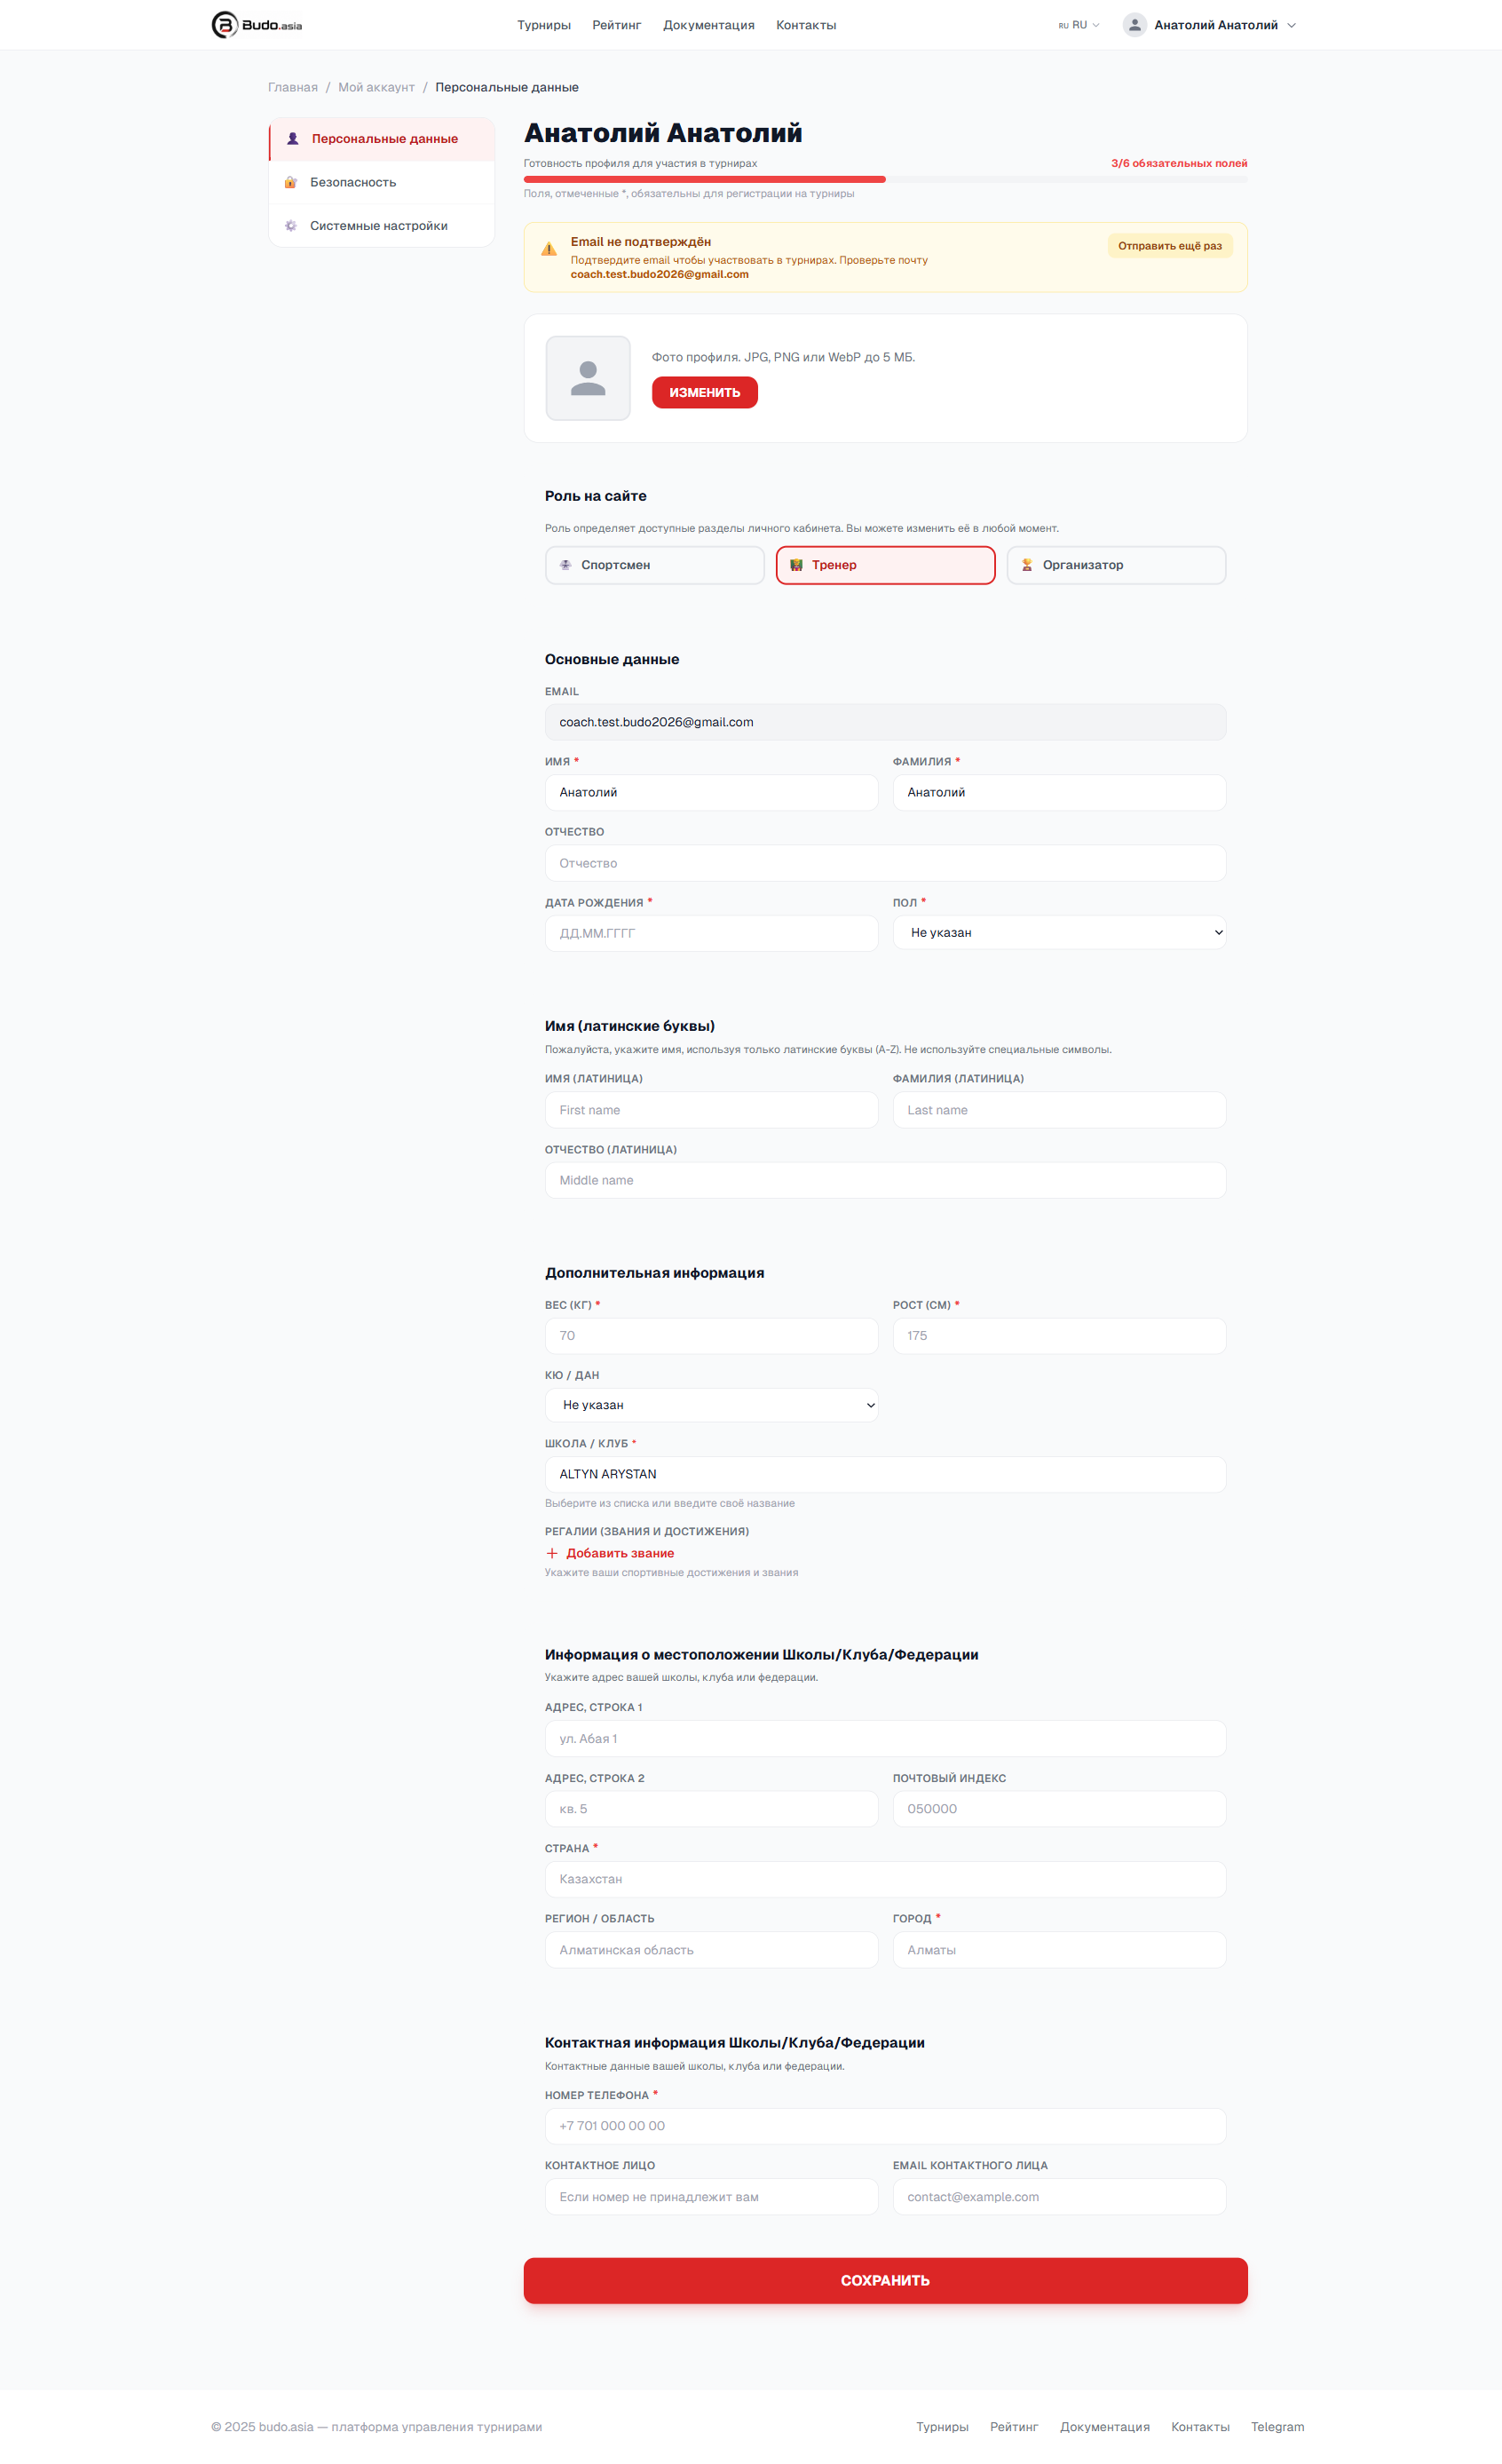This screenshot has width=1502, height=2464.
Task: Click the Personal Data person icon in sidebar
Action: tap(293, 139)
